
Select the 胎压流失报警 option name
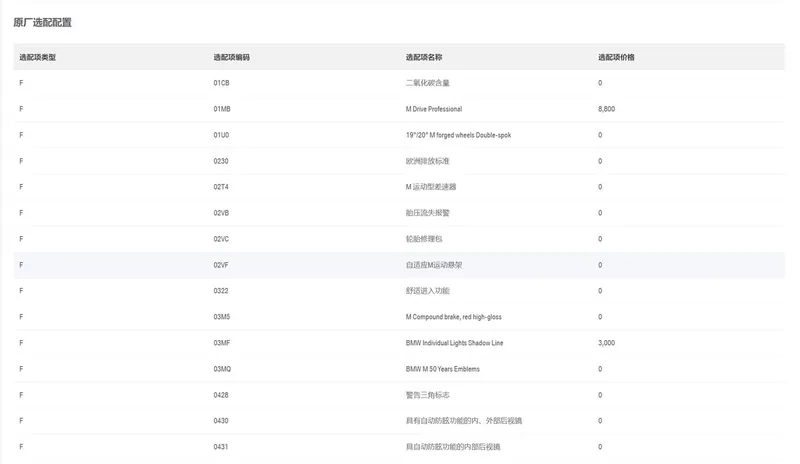click(x=428, y=213)
